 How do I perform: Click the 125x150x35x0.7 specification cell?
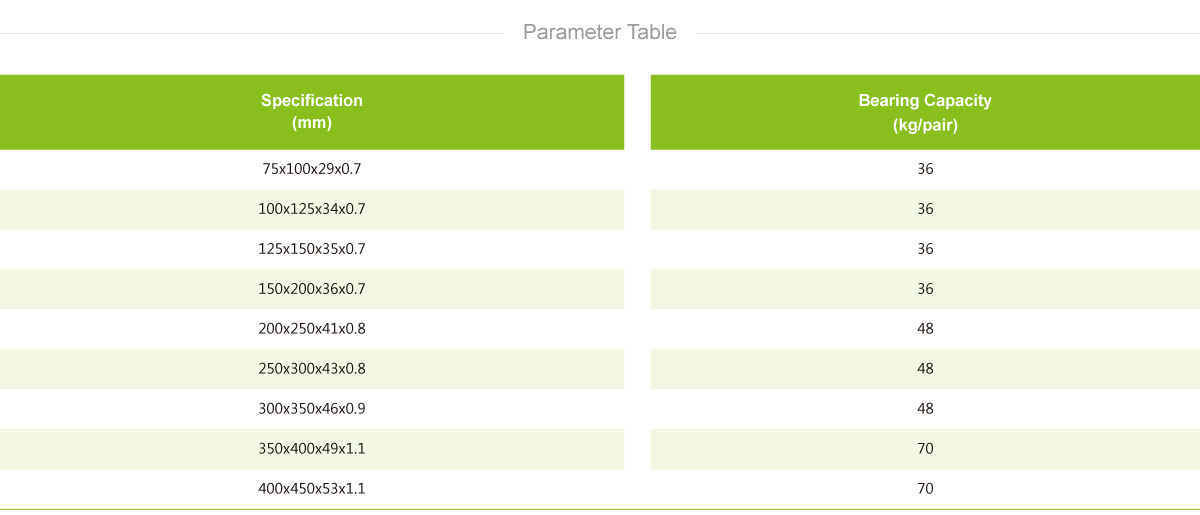coord(312,249)
